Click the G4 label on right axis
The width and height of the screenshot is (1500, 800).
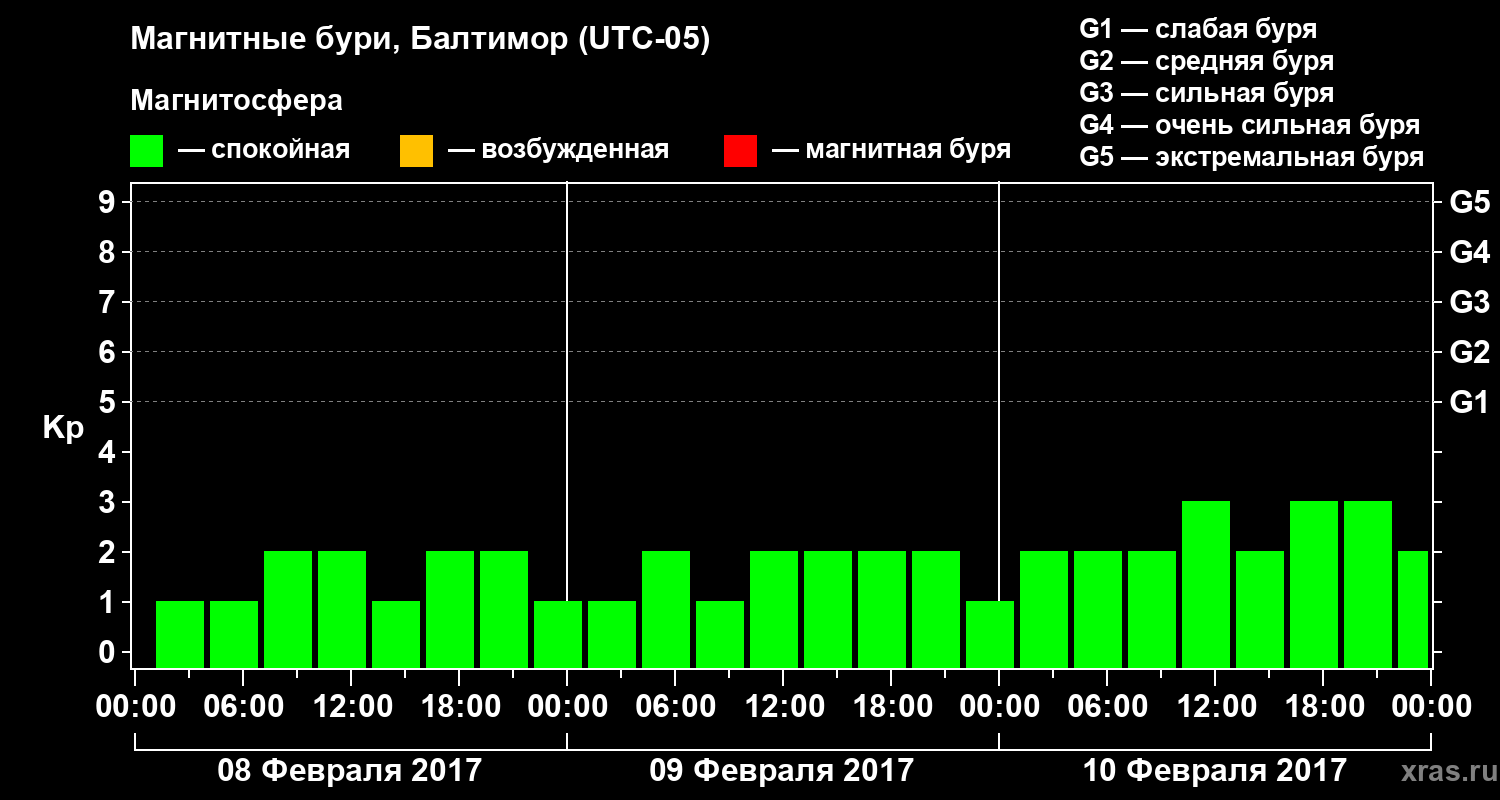pyautogui.click(x=1469, y=253)
